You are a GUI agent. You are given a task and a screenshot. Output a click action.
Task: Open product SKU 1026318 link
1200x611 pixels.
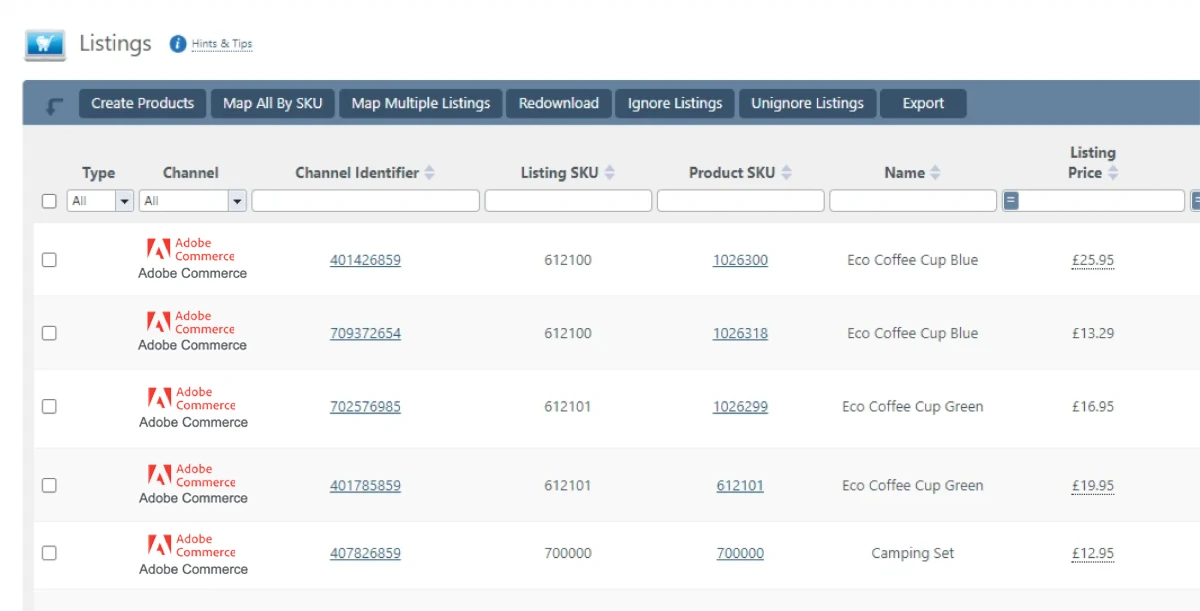740,333
